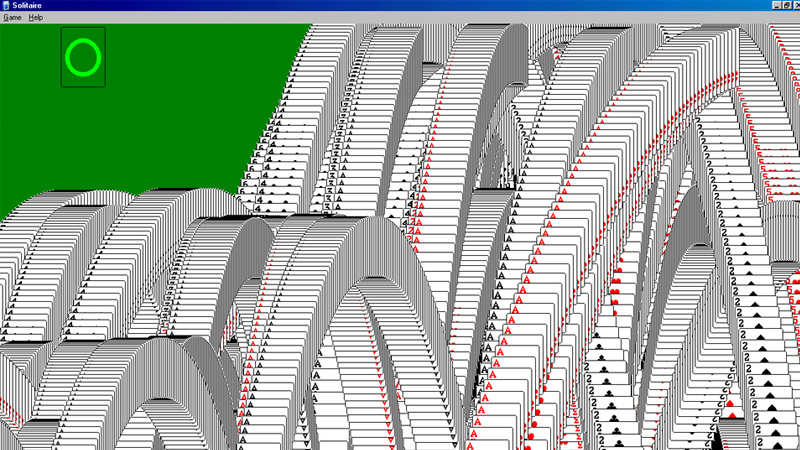Open the Game menu

coord(12,18)
